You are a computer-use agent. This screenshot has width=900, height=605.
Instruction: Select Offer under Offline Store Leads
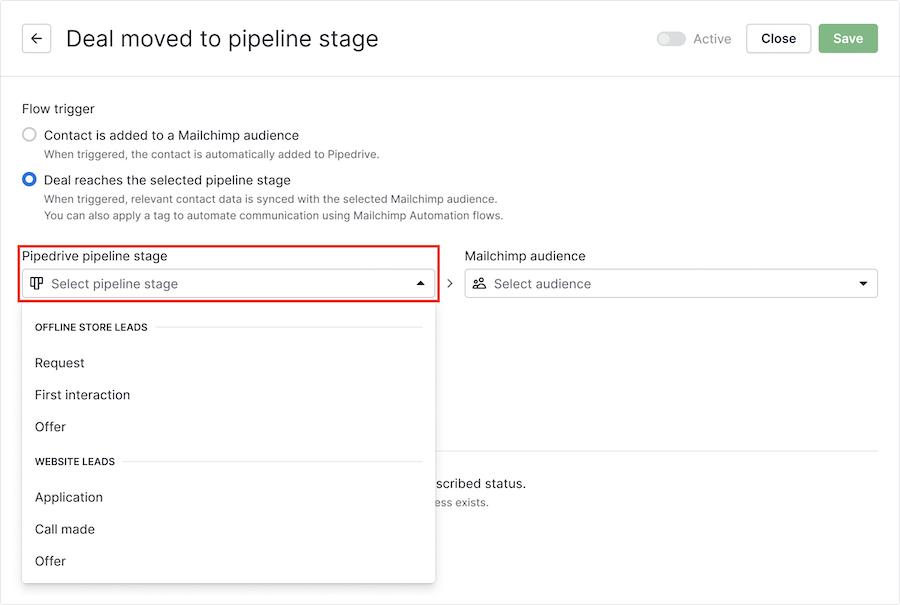pos(50,427)
